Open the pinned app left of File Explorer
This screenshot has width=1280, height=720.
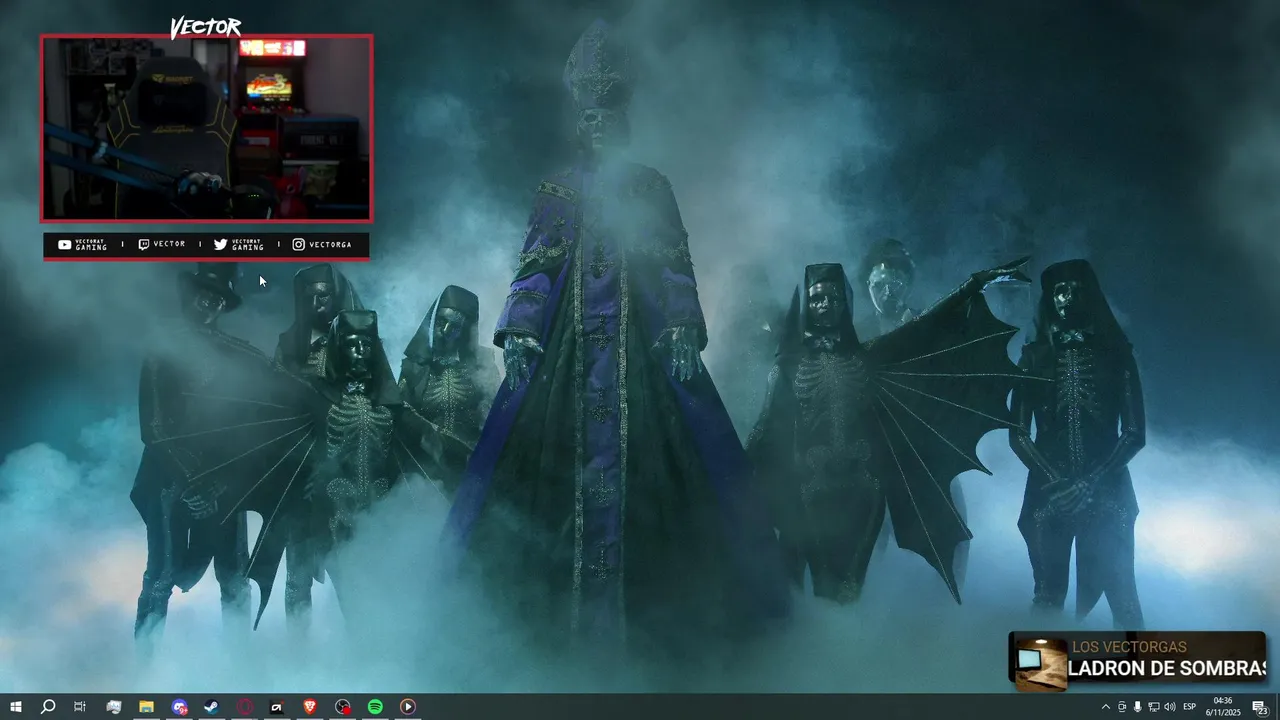(x=114, y=707)
